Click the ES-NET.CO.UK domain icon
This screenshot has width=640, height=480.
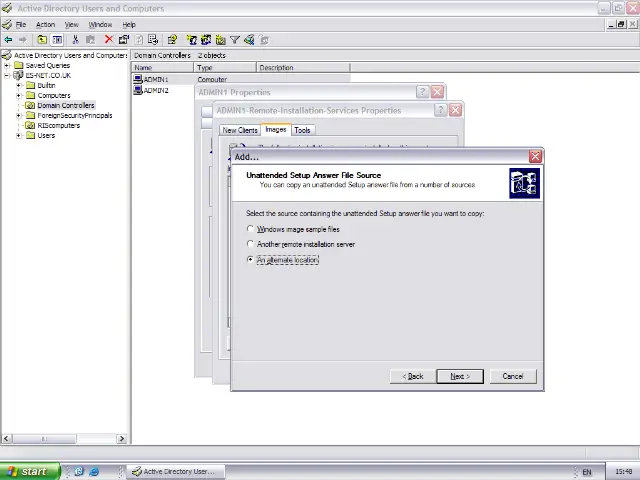tap(18, 75)
